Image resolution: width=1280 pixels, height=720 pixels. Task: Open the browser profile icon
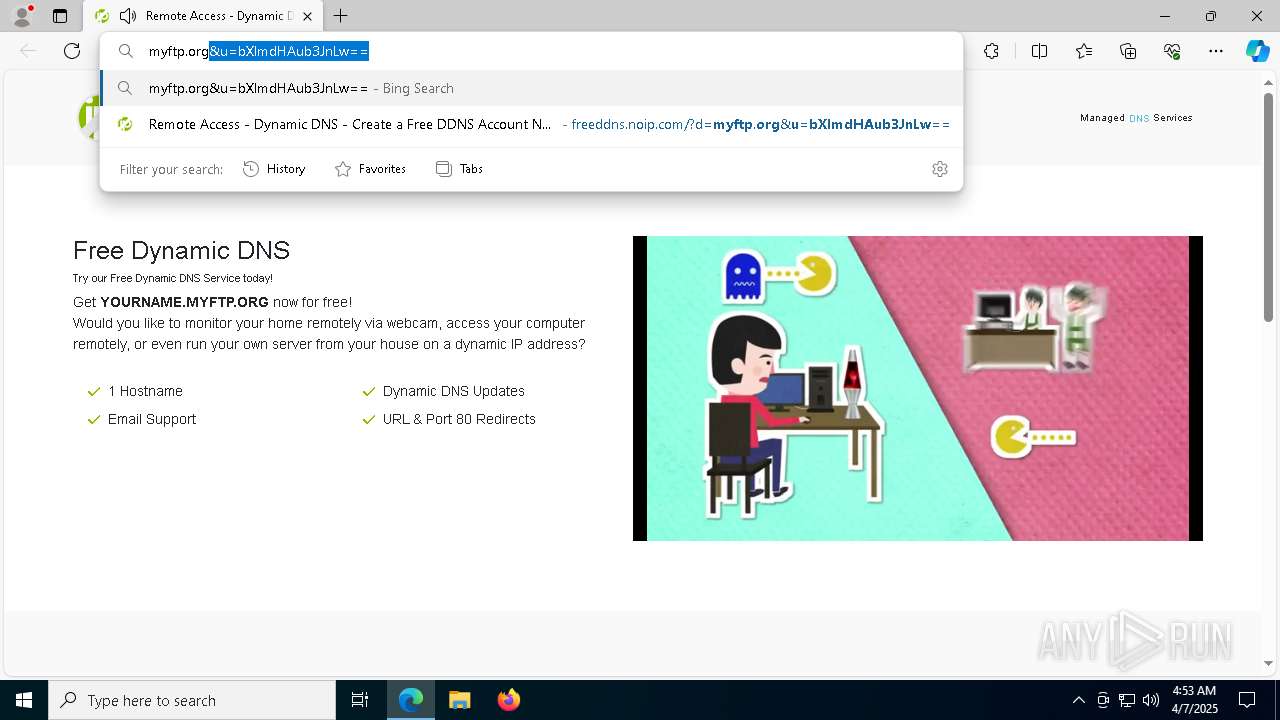point(21,16)
